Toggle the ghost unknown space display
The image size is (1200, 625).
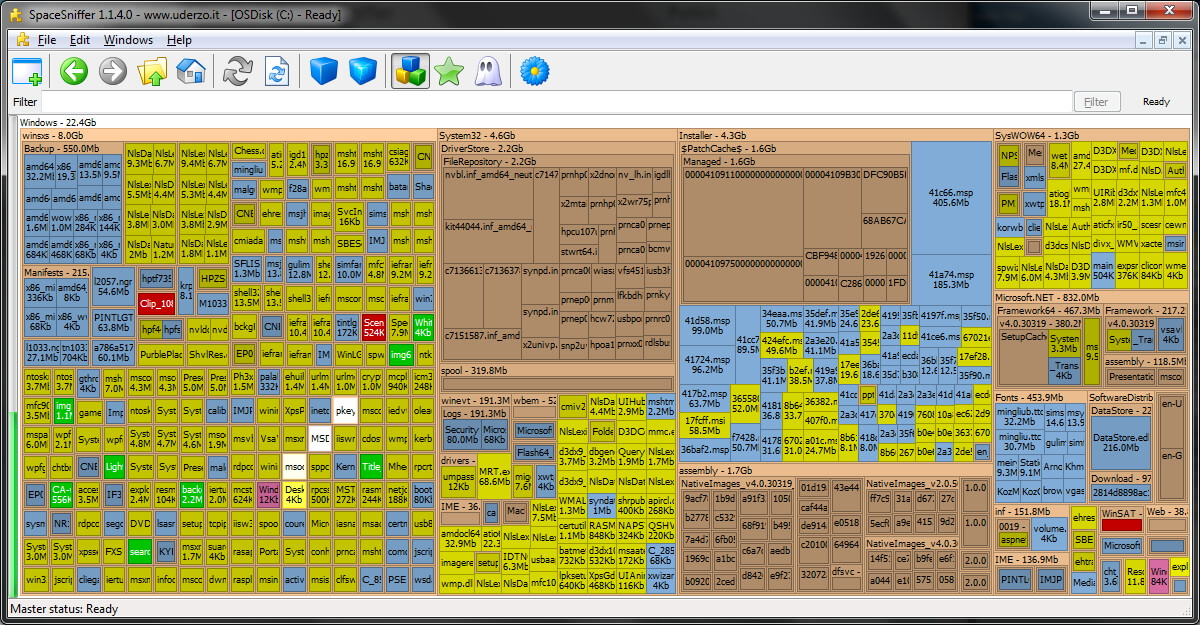pos(488,71)
